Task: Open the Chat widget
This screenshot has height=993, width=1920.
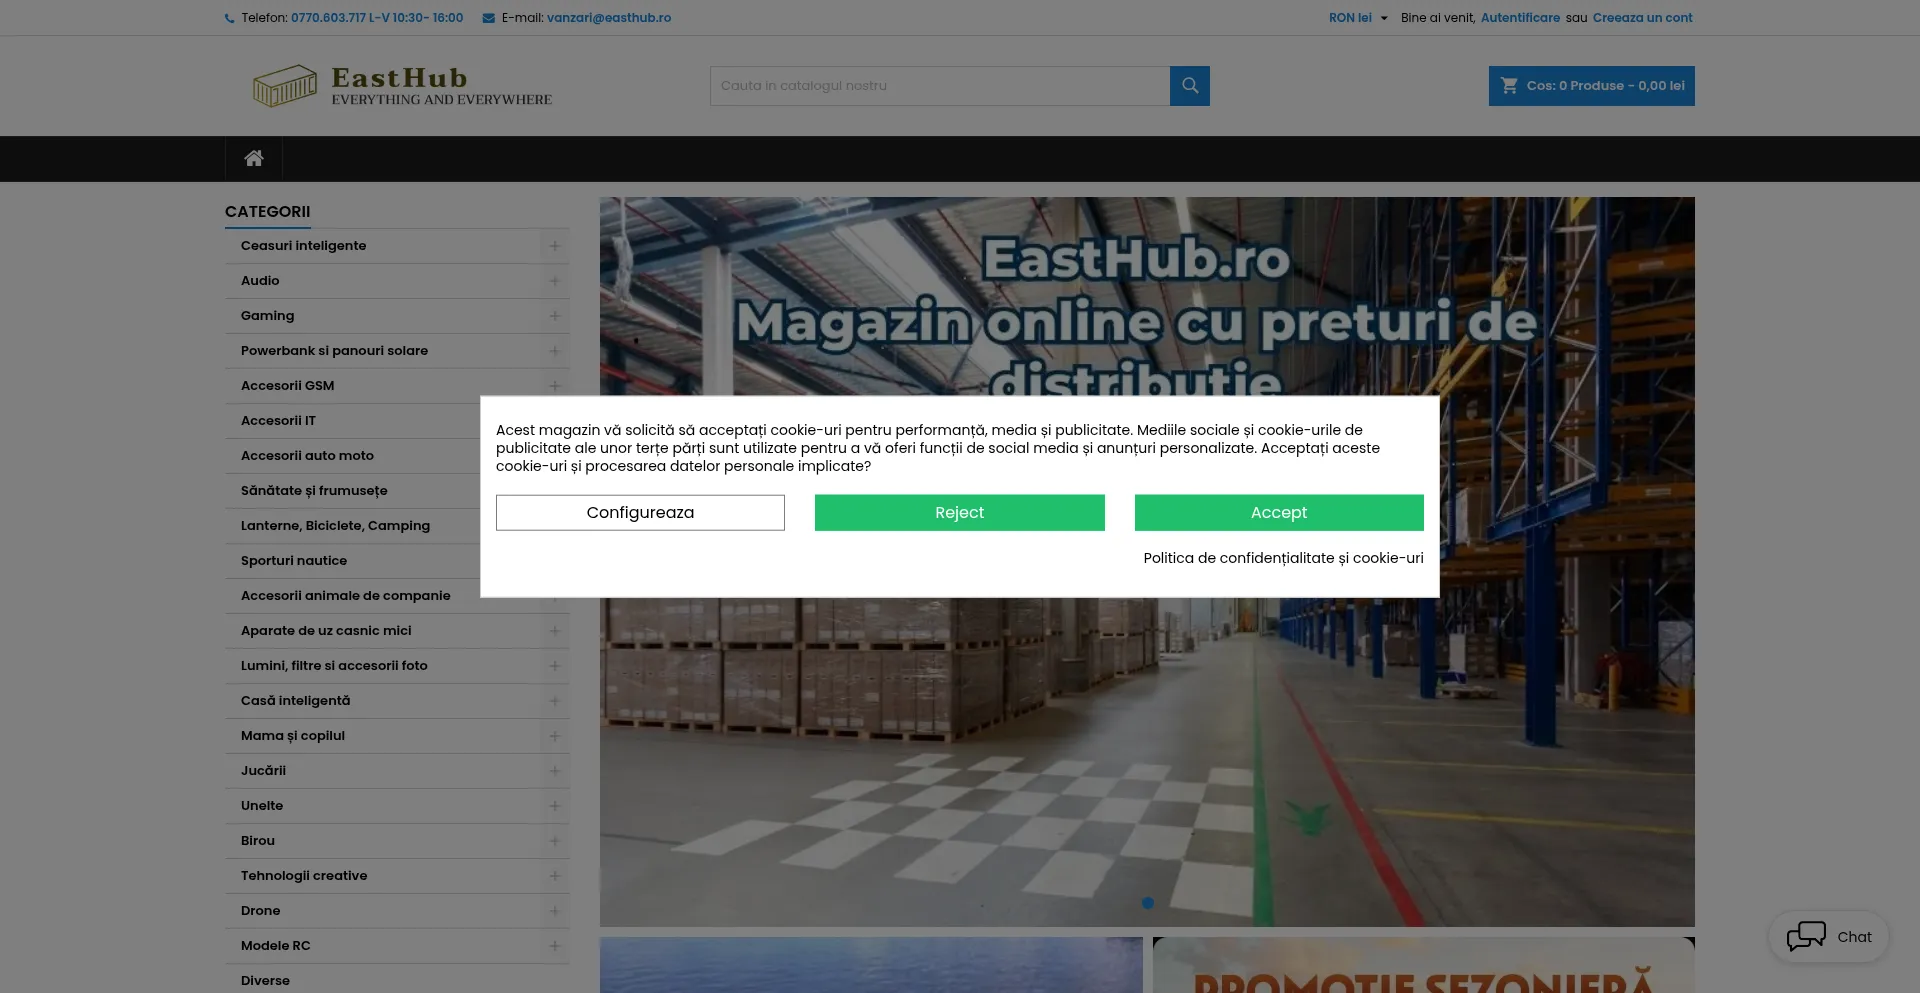Action: pos(1829,937)
